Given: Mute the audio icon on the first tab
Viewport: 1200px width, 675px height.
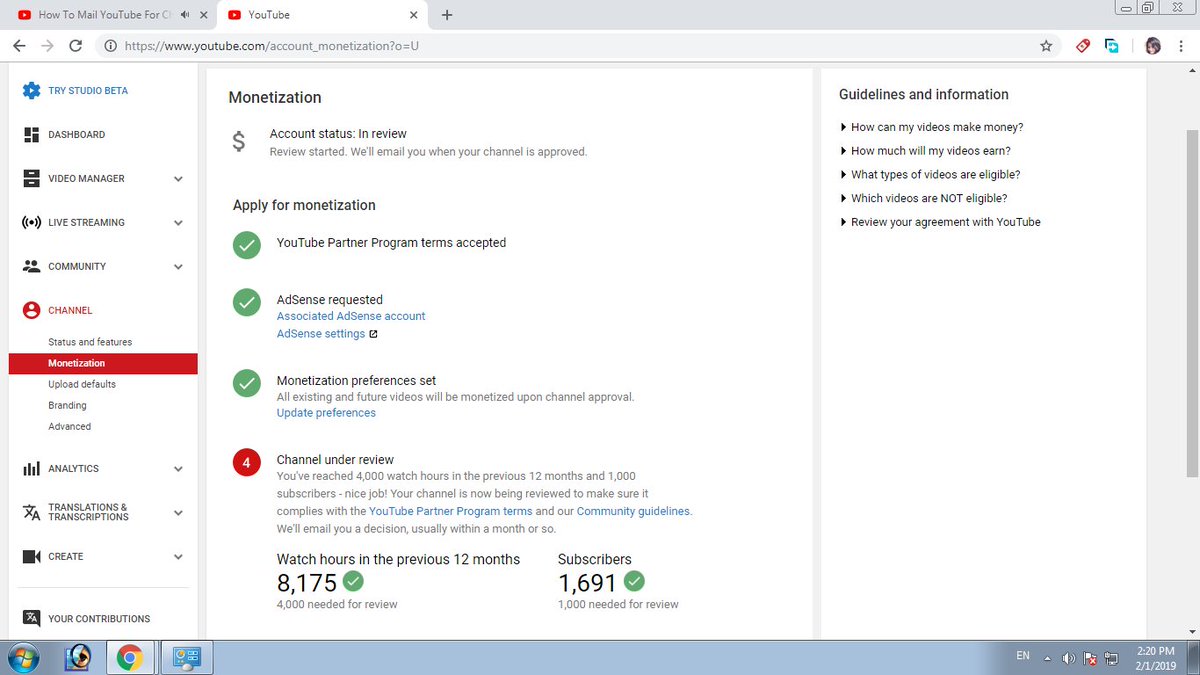Looking at the screenshot, I should point(186,15).
